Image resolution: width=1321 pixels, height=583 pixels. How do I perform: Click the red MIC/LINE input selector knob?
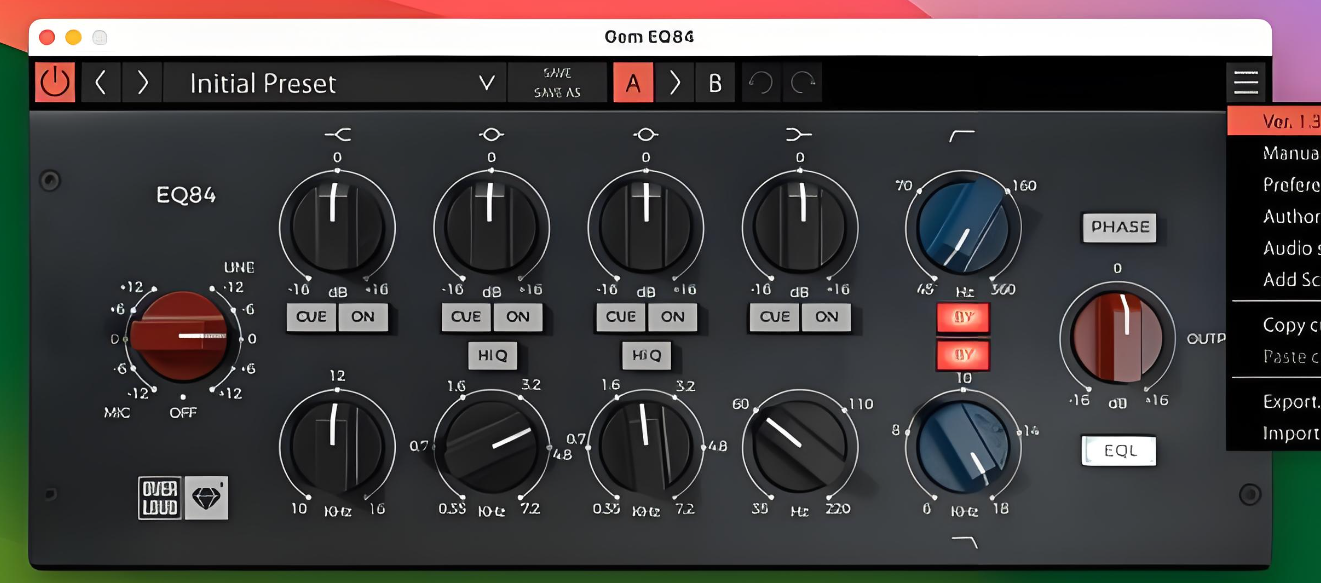click(x=182, y=338)
